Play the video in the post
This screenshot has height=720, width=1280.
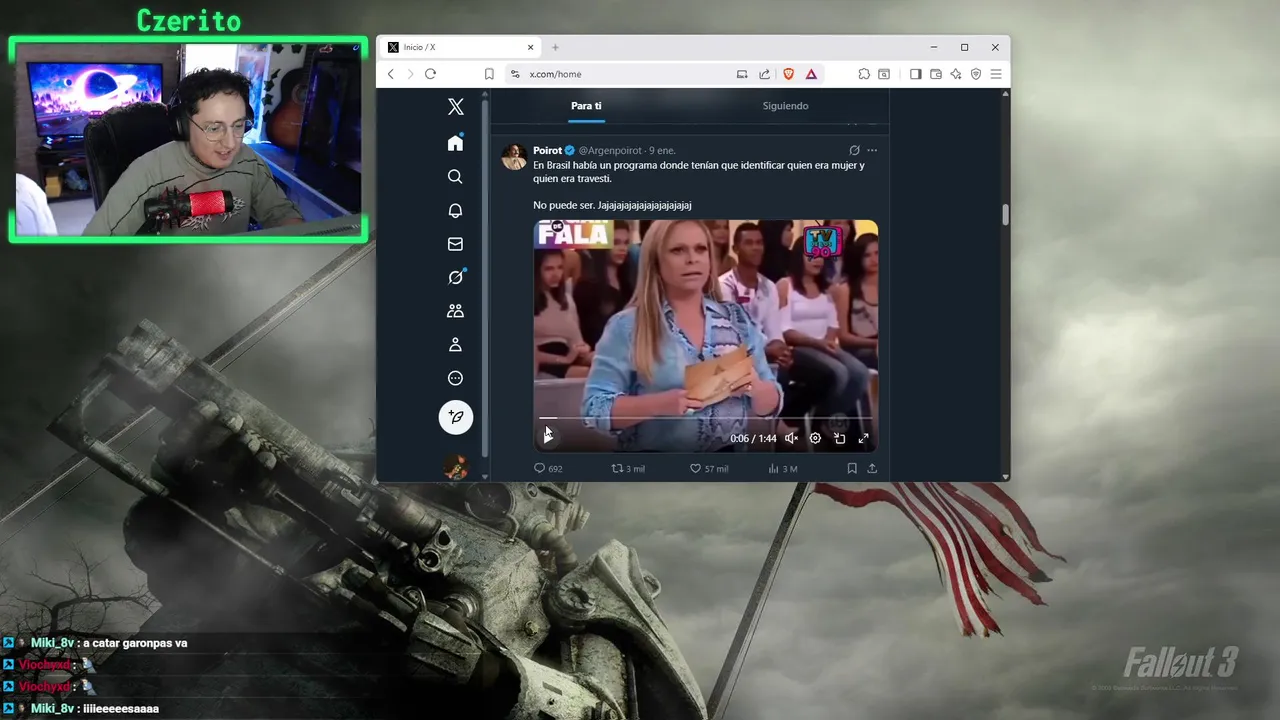click(548, 438)
